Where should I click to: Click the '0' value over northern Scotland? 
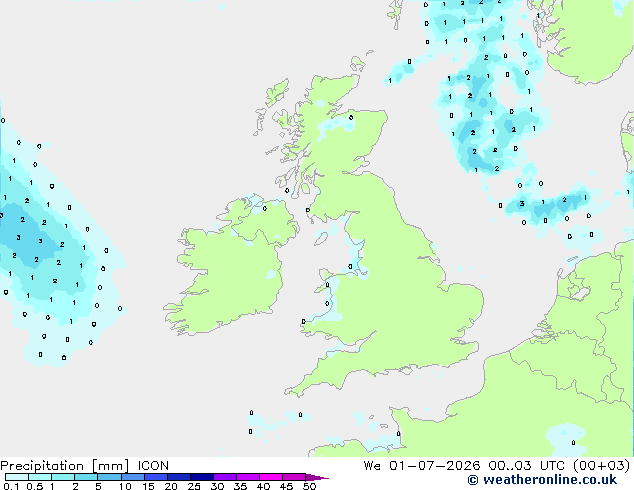[x=351, y=118]
